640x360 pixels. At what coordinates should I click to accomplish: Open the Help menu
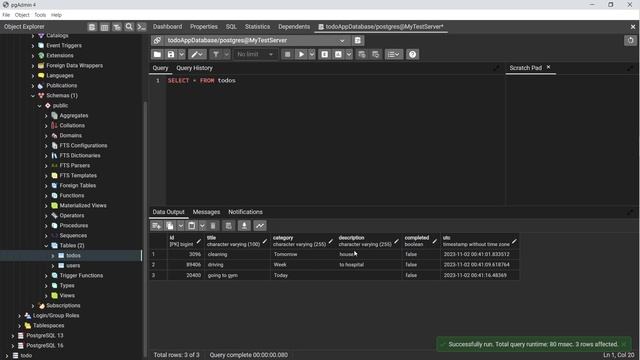[x=56, y=15]
